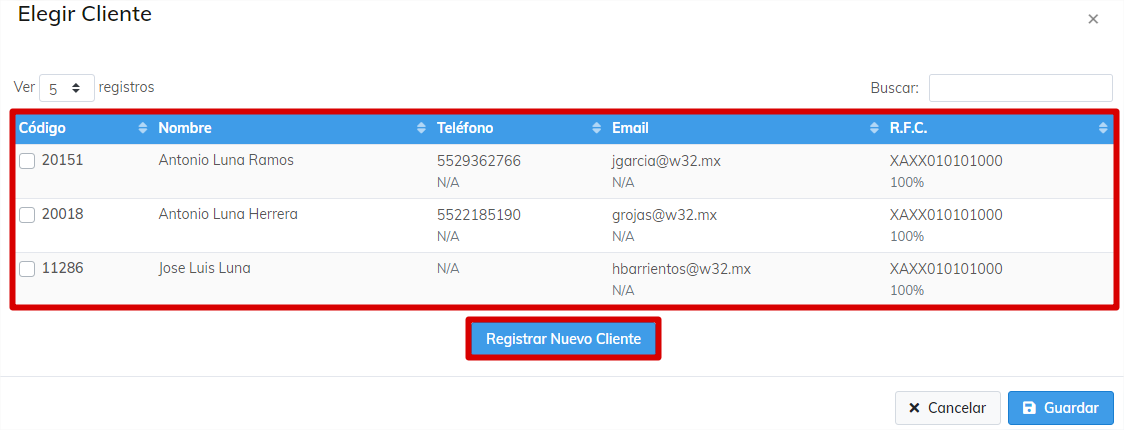Click code 20018 in the table
The image size is (1124, 430).
coord(62,214)
